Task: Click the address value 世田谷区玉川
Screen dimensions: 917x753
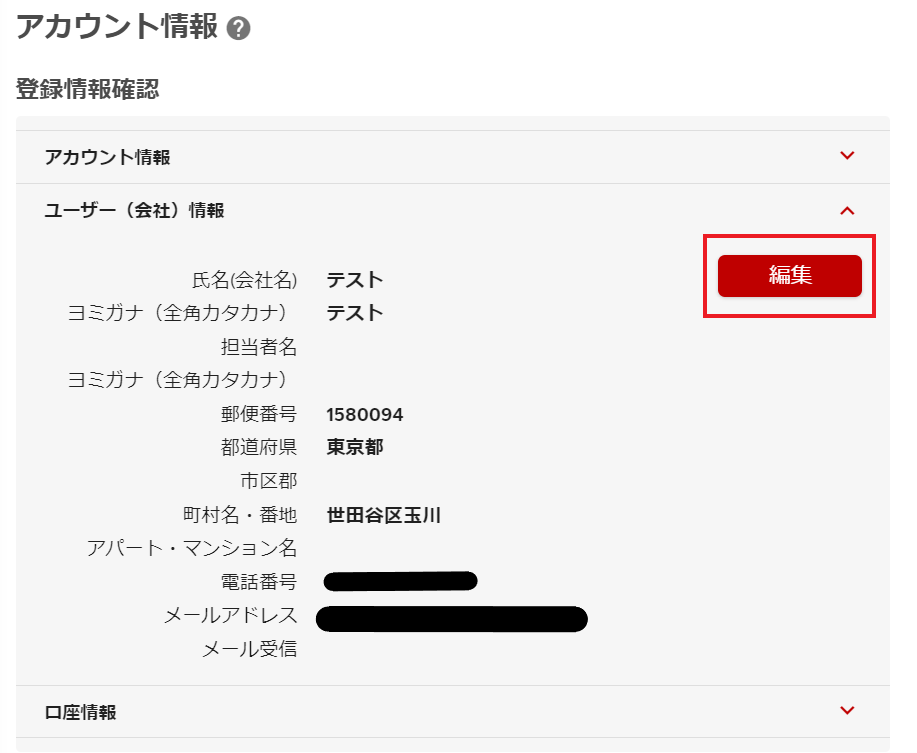Action: 384,516
